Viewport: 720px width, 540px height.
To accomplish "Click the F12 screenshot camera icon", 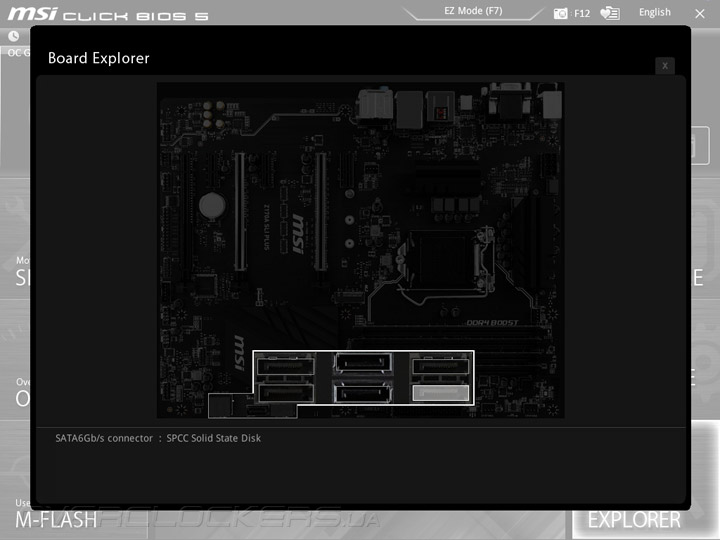I will (x=560, y=13).
